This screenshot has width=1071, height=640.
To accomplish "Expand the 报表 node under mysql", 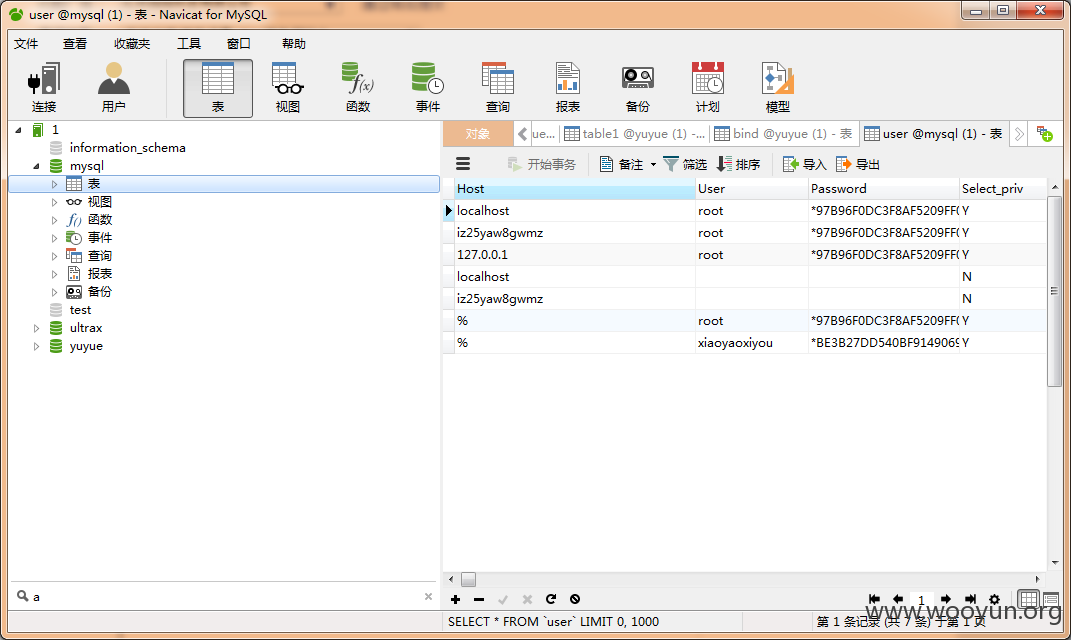I will (x=54, y=274).
